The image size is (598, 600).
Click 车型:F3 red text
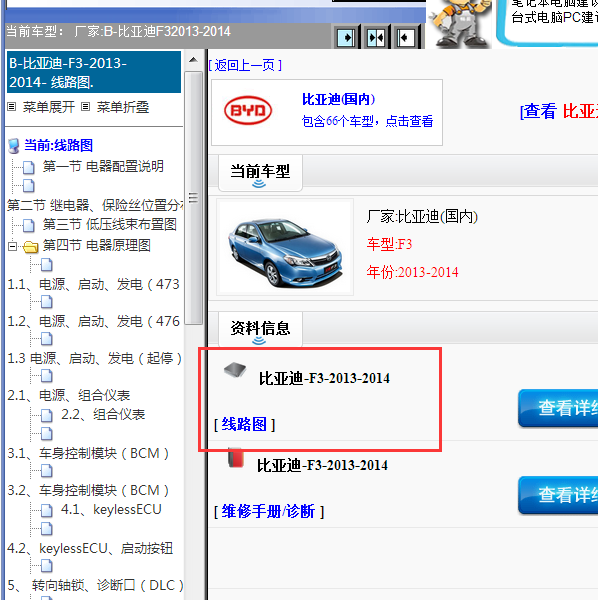pos(389,244)
